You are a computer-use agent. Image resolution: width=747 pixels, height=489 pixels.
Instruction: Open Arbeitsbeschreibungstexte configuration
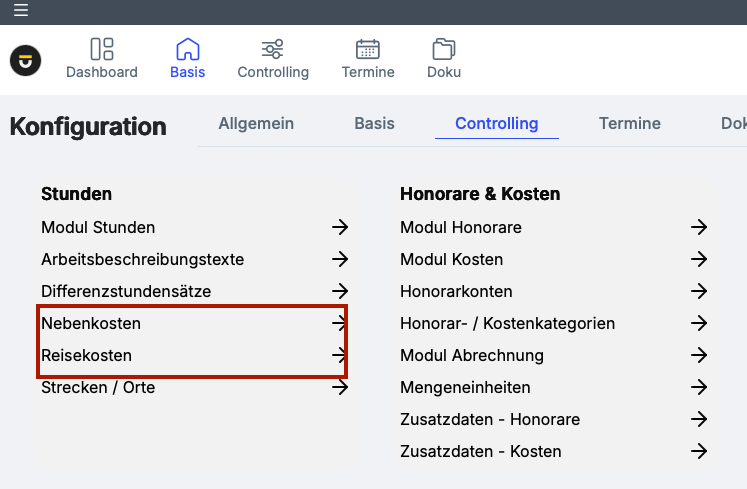[143, 260]
